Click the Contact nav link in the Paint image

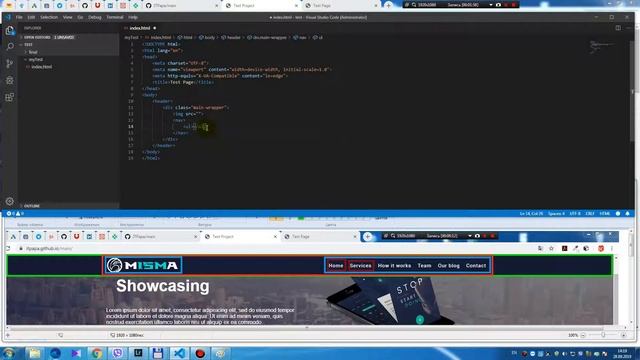(x=476, y=266)
